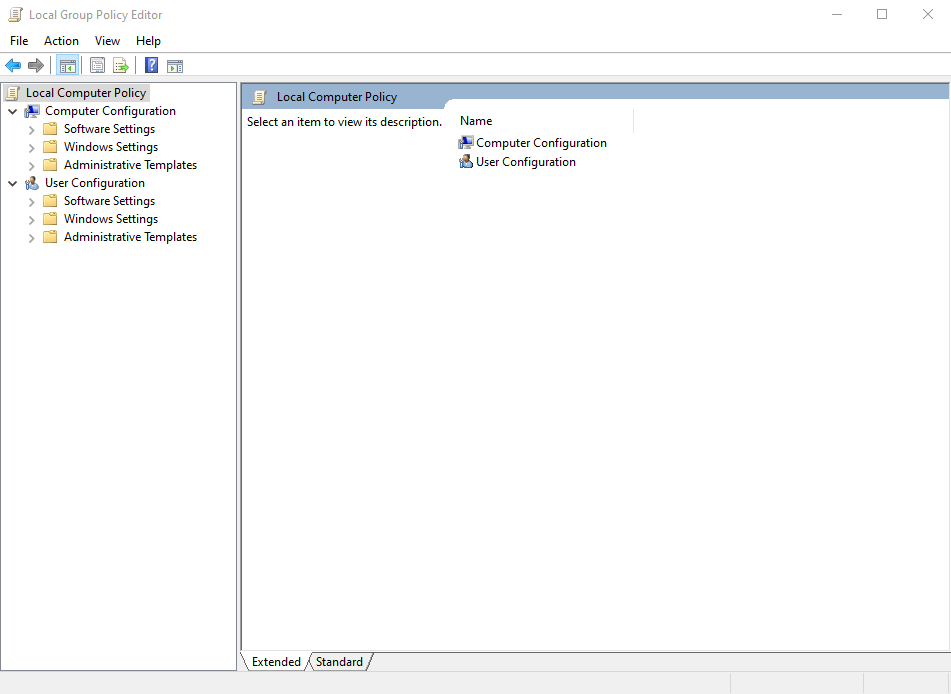Select Windows Settings label under Computer Configuration
Image resolution: width=951 pixels, height=694 pixels.
[111, 147]
